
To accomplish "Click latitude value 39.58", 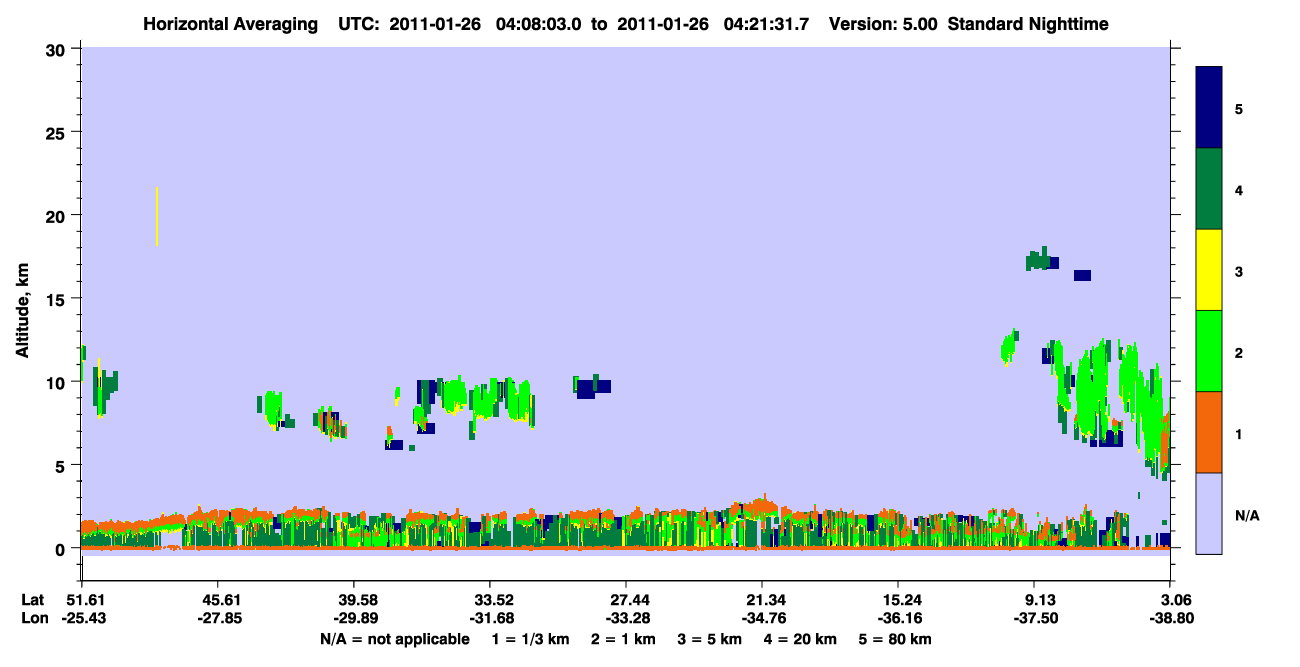I will 356,600.
